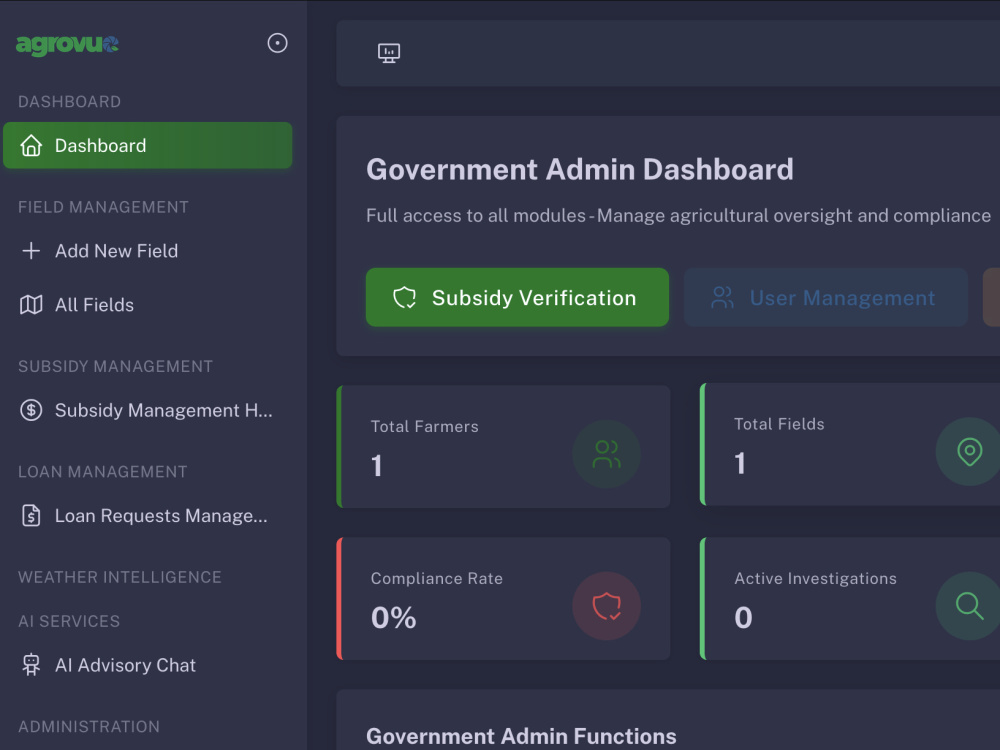Viewport: 1000px width, 750px height.
Task: Click the WEATHER INTELLIGENCE section header
Action: click(120, 577)
